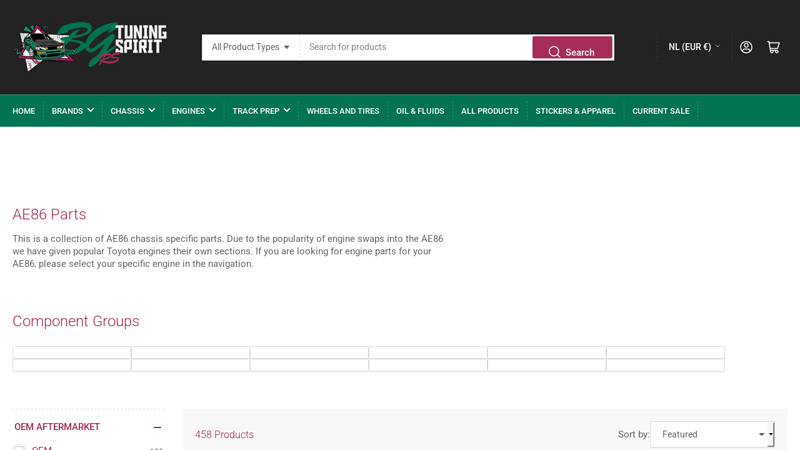Image resolution: width=800 pixels, height=450 pixels.
Task: Open All Products link
Action: (489, 111)
